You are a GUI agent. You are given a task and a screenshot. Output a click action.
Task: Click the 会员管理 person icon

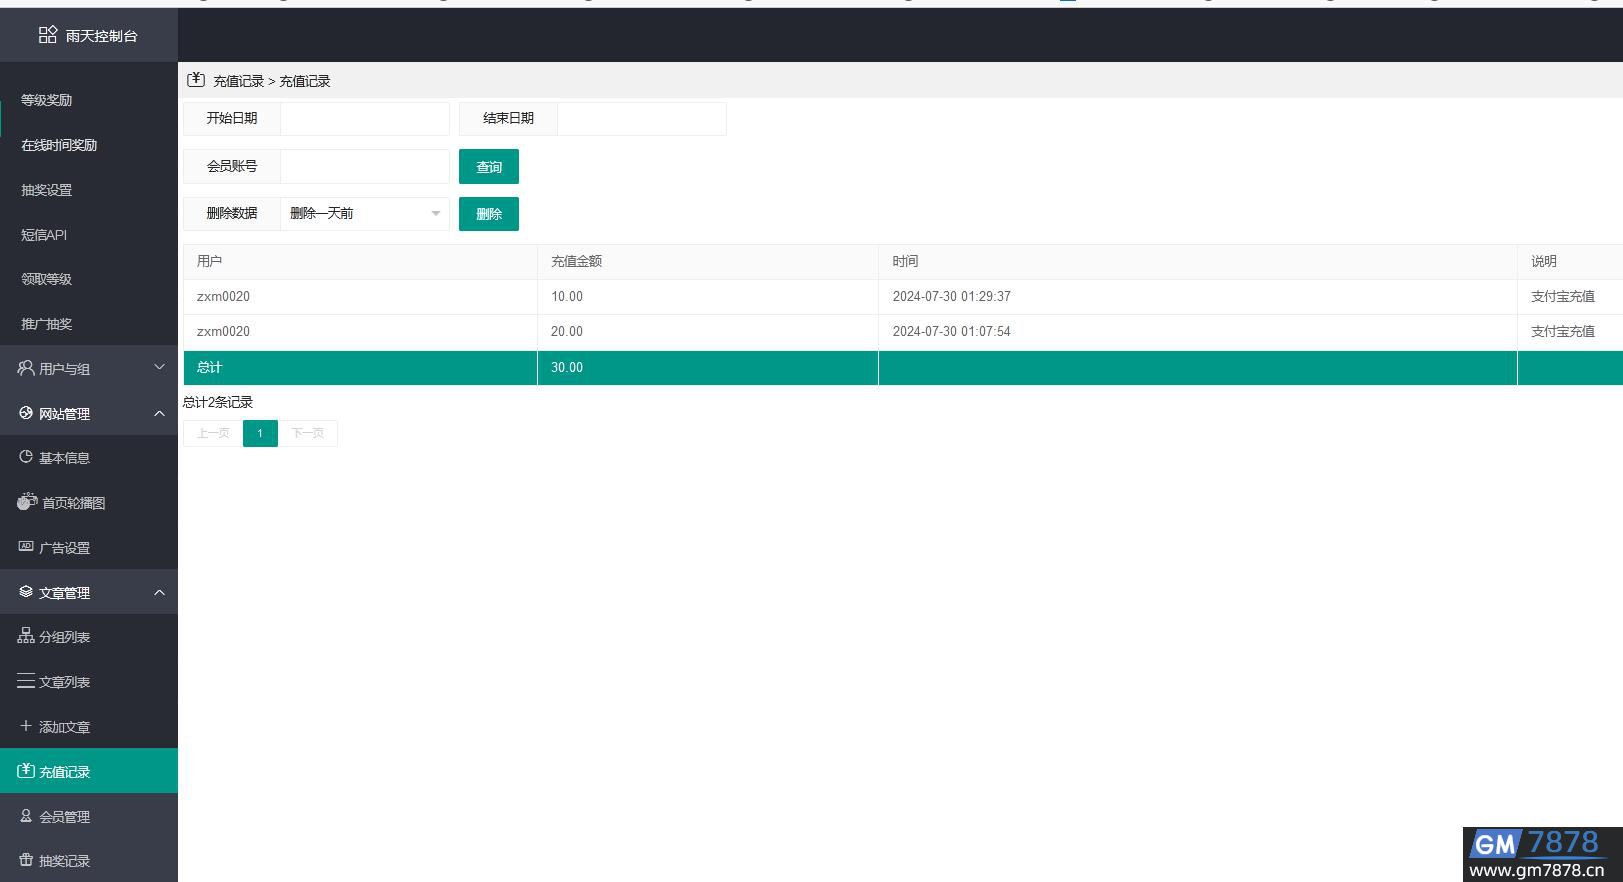click(x=26, y=816)
